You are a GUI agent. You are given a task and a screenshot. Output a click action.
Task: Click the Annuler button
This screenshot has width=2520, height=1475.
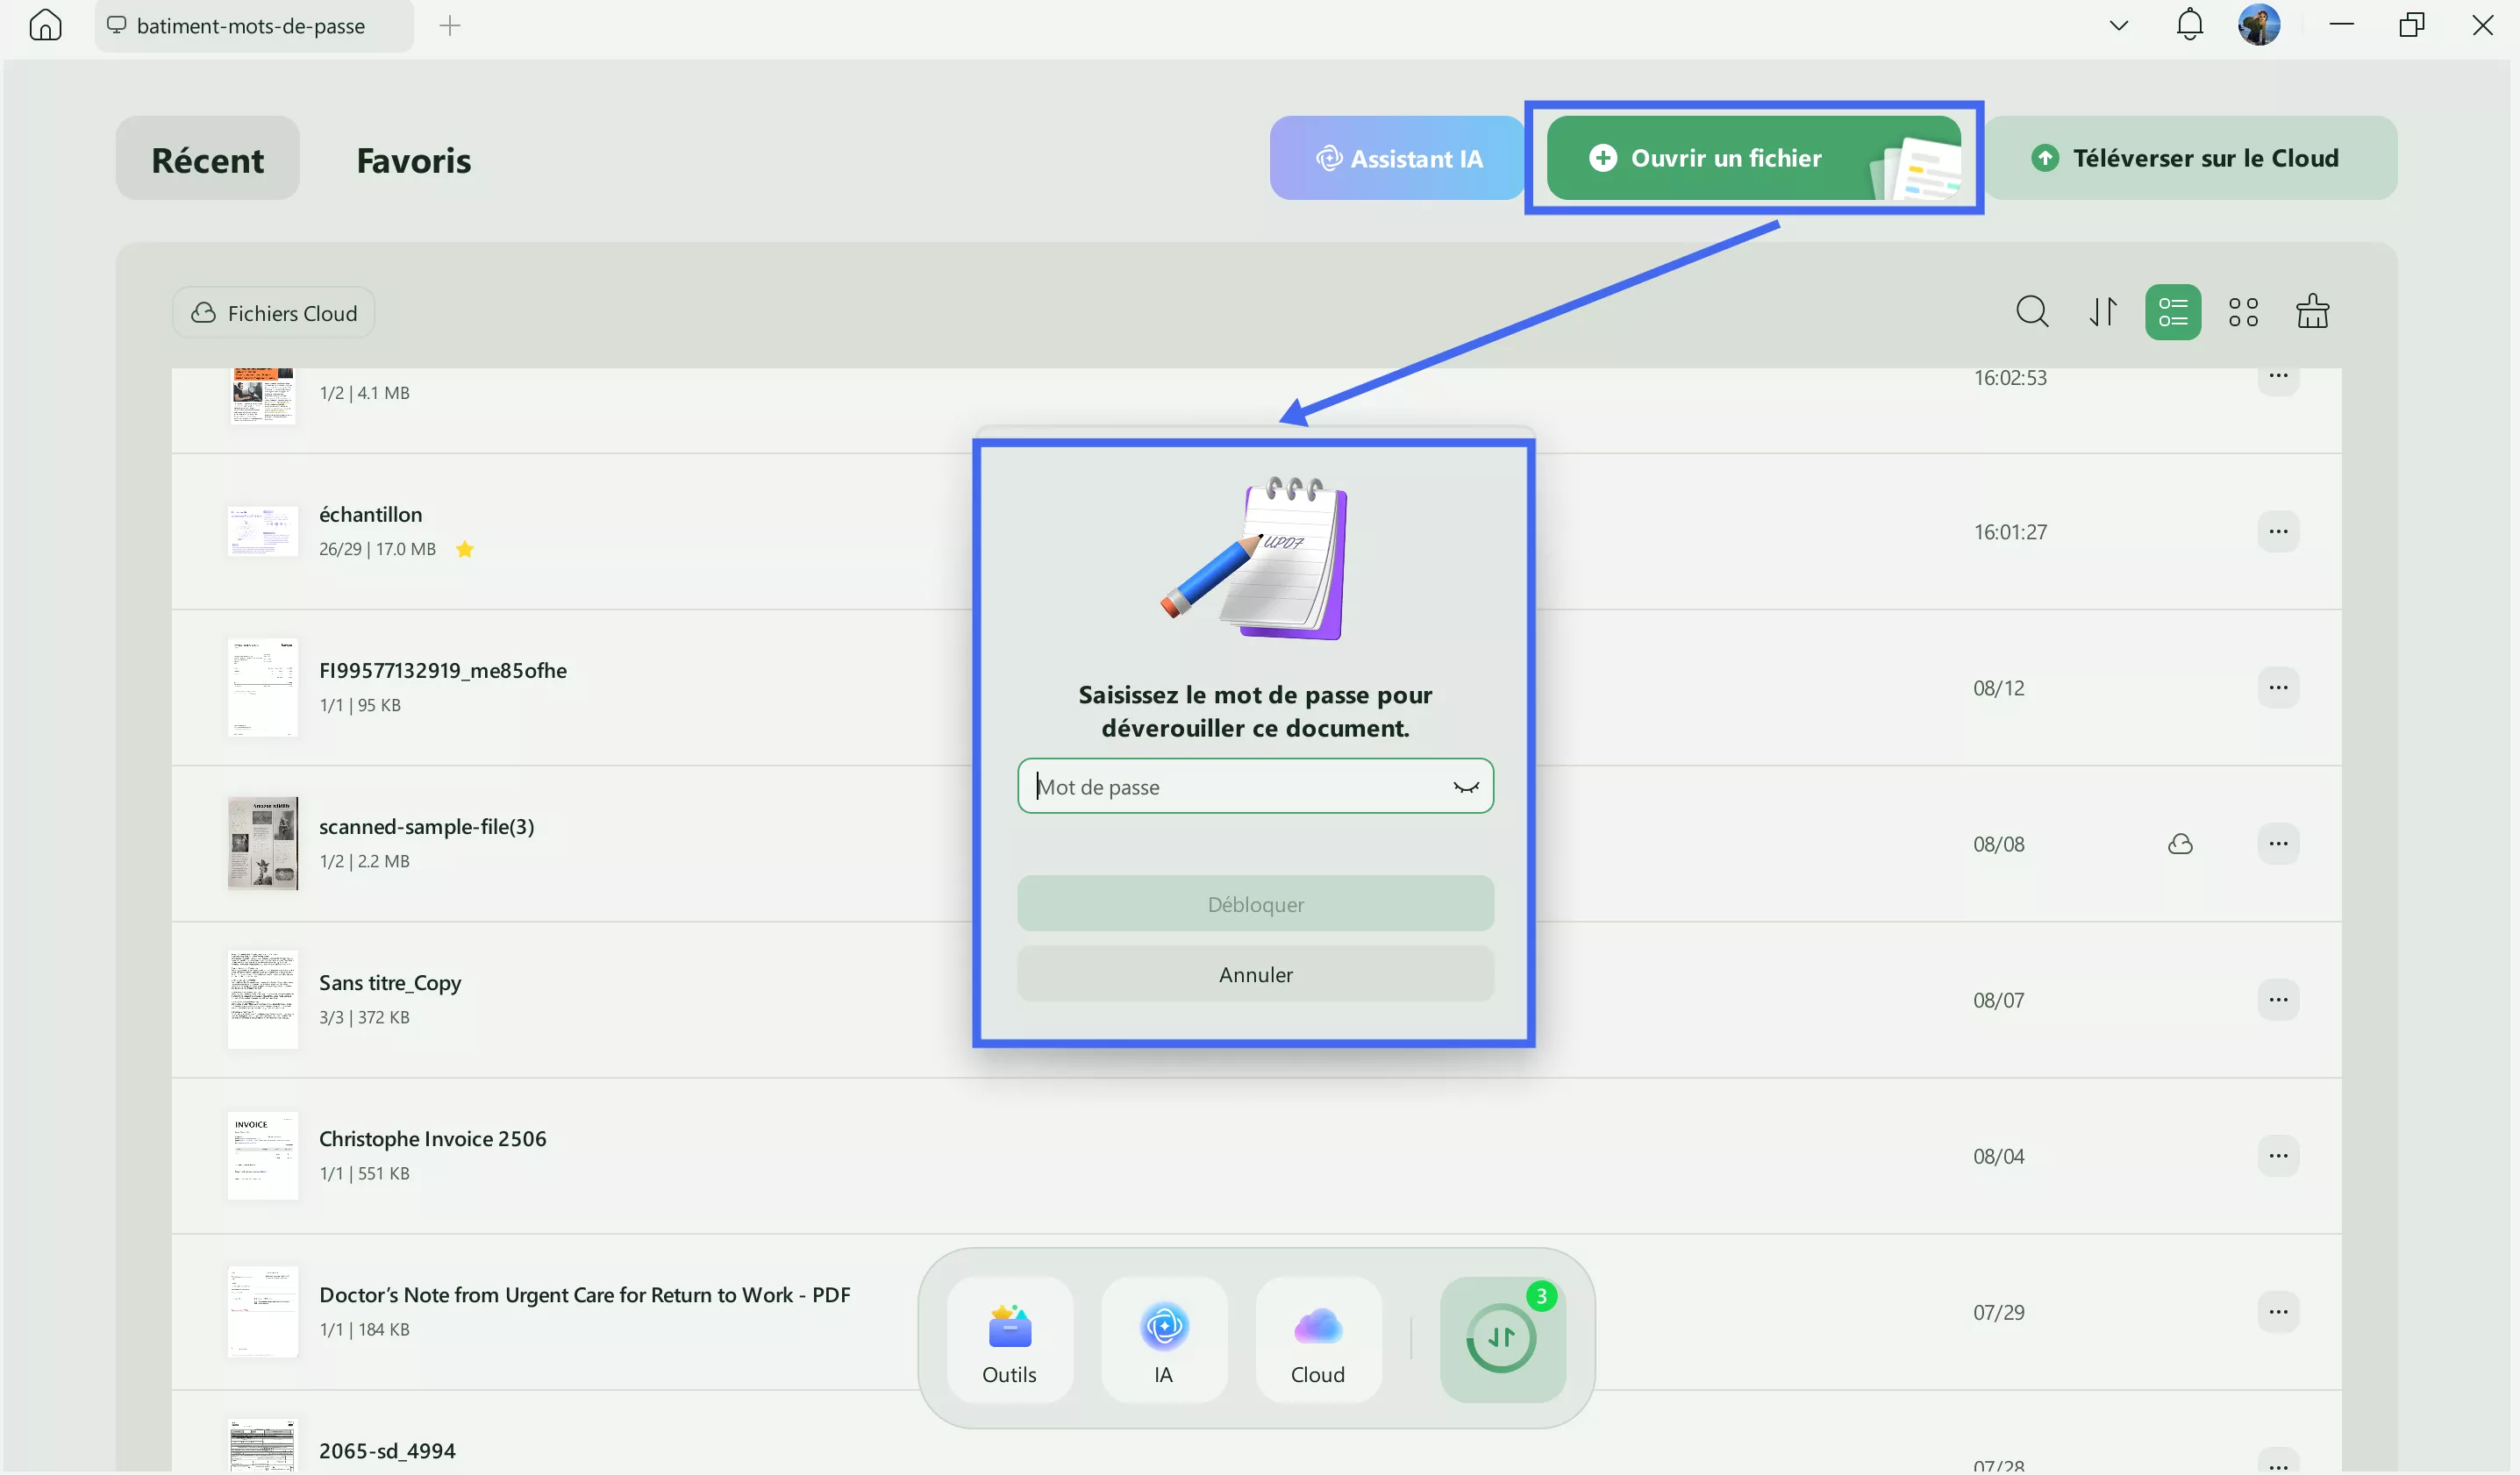click(x=1255, y=974)
